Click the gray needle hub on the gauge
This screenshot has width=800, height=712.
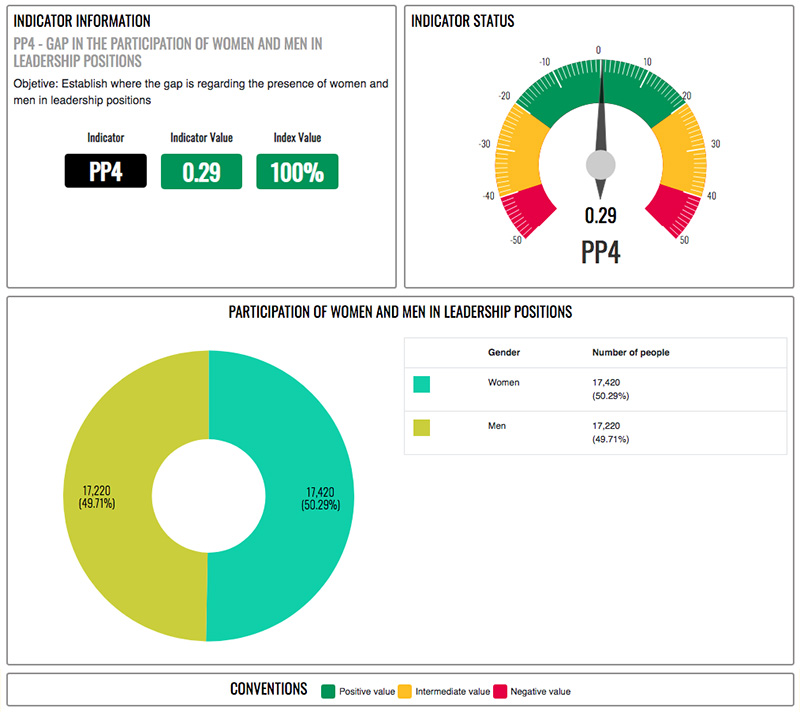(x=600, y=165)
